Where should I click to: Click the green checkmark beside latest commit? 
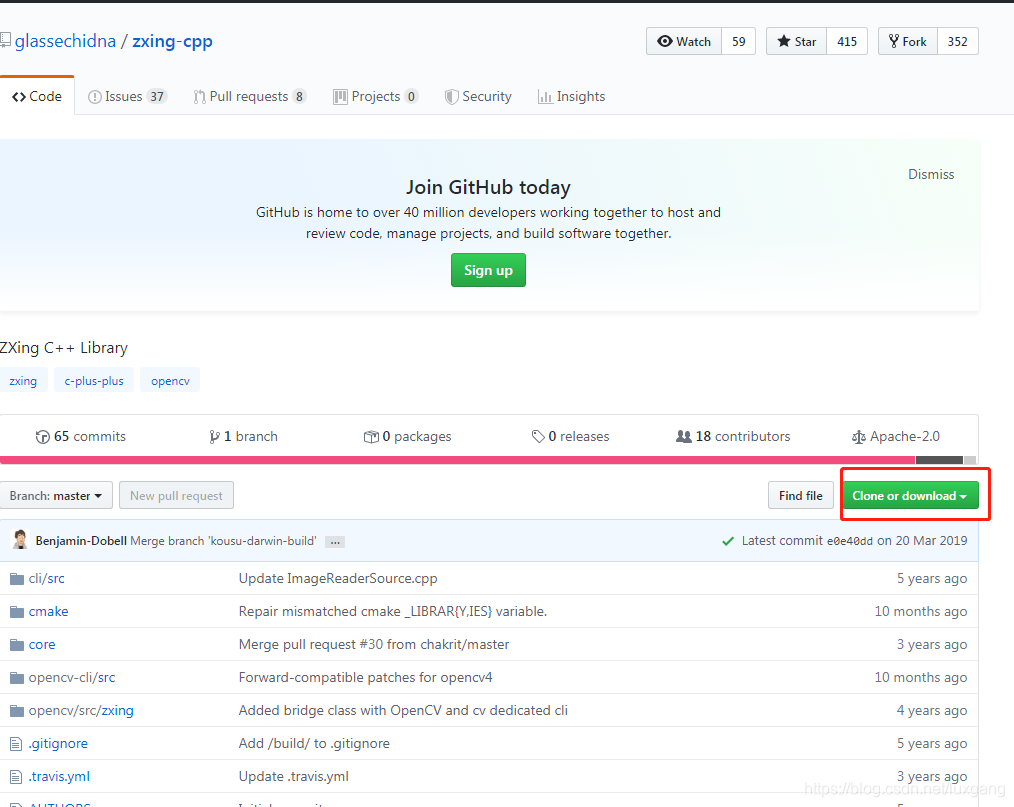click(x=728, y=540)
